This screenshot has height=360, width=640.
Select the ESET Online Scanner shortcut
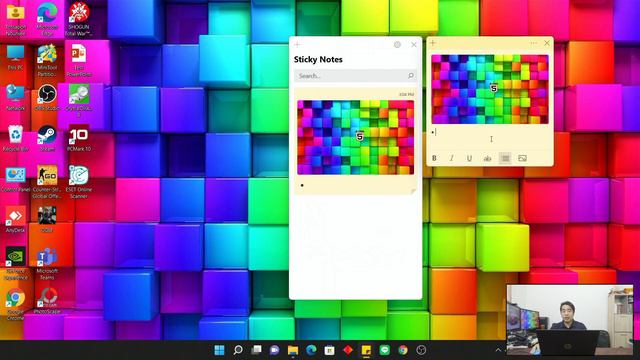tap(79, 182)
